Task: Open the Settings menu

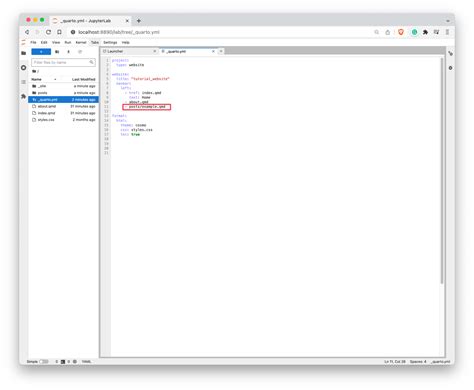Action: 110,43
